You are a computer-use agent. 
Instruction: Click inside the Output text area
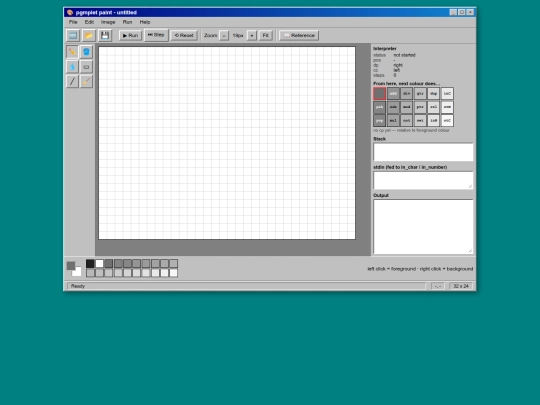click(x=423, y=227)
